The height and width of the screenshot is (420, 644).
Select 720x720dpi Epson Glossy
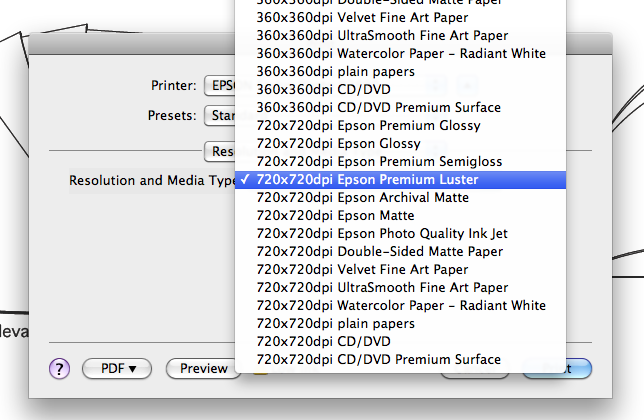[x=400, y=144]
